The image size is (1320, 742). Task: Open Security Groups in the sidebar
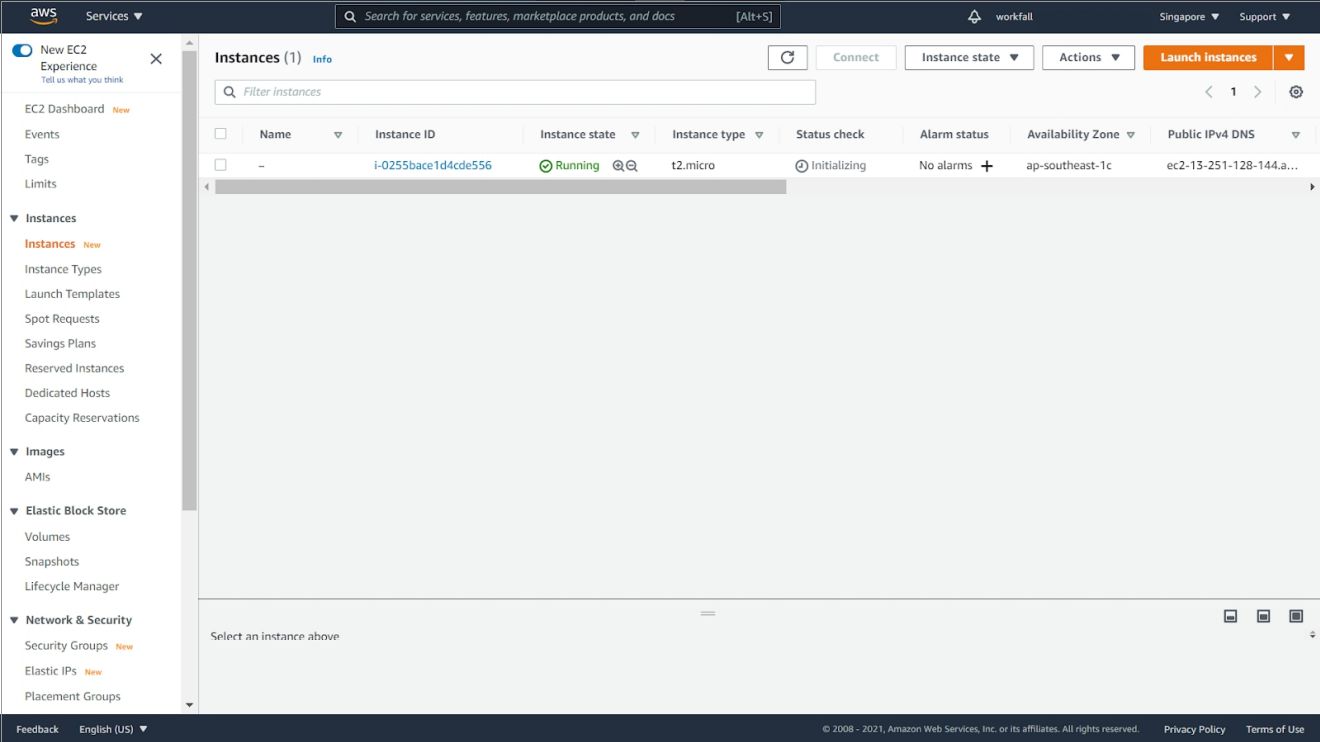(66, 646)
